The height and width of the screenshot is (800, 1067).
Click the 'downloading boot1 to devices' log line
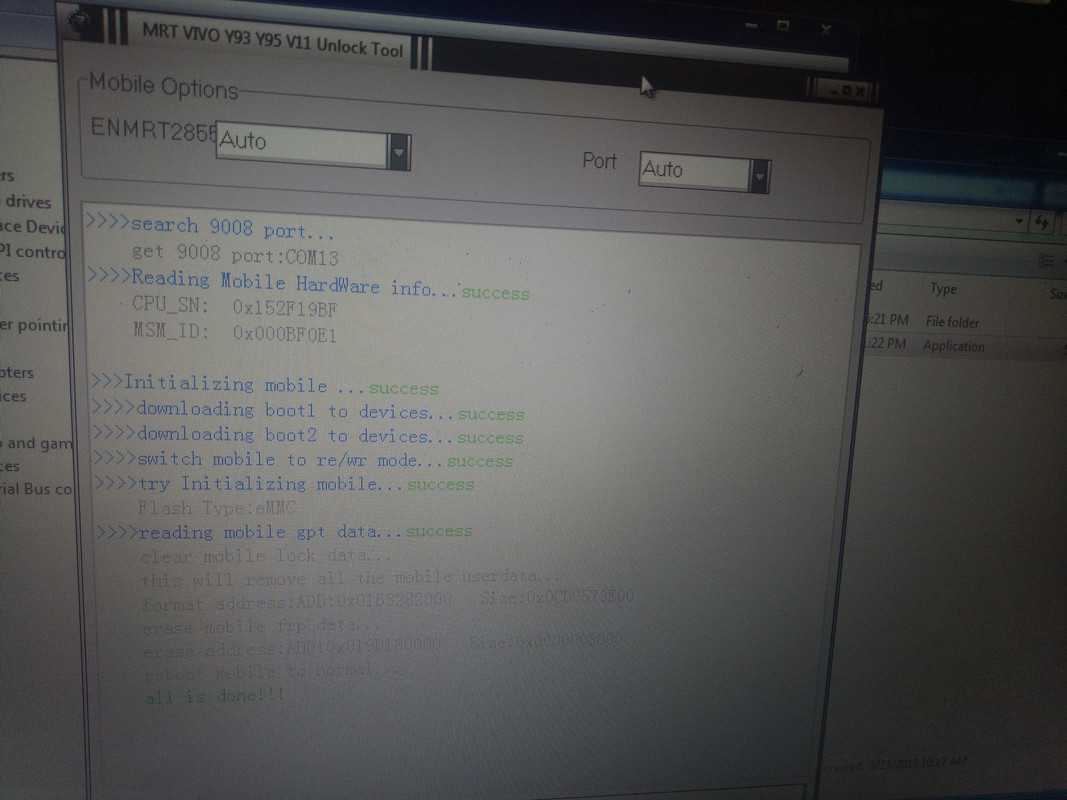point(308,411)
